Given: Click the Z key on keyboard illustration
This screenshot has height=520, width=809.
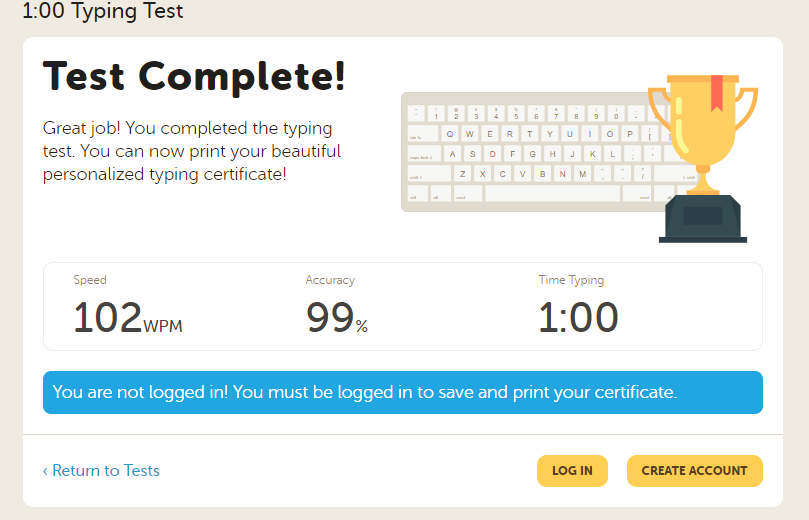Looking at the screenshot, I should (x=462, y=174).
